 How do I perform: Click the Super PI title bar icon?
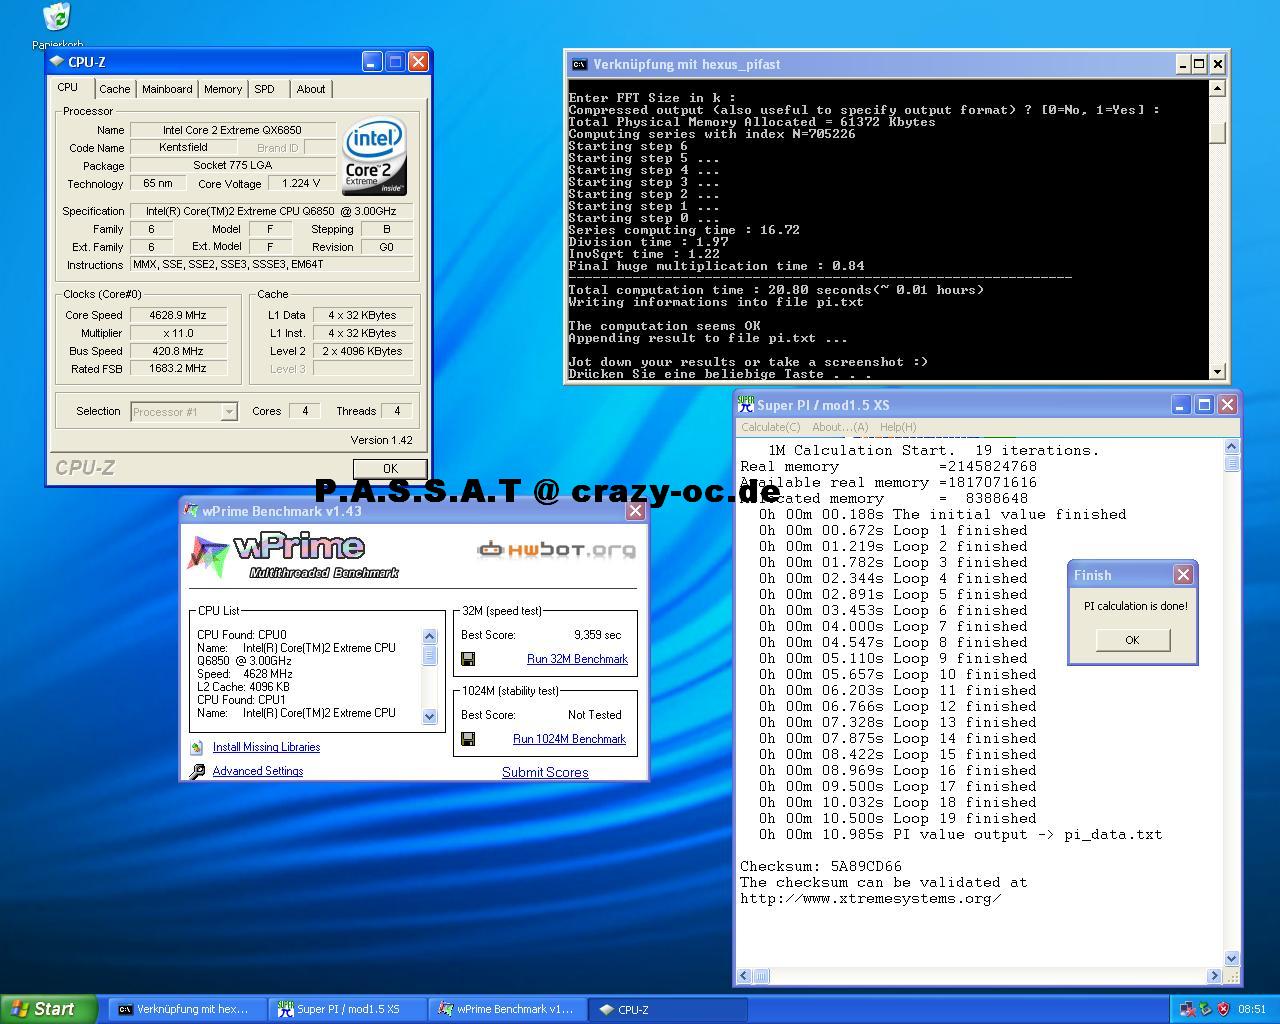coord(745,404)
